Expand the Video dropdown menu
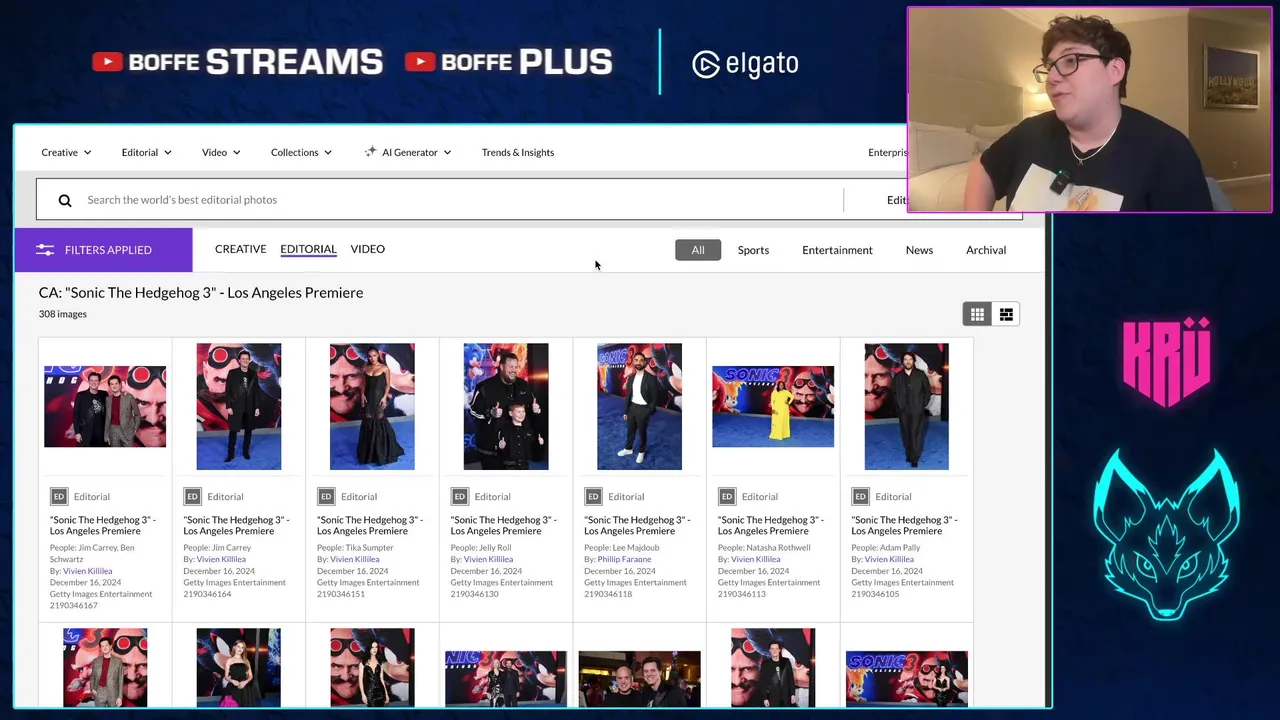This screenshot has width=1280, height=720. 221,152
